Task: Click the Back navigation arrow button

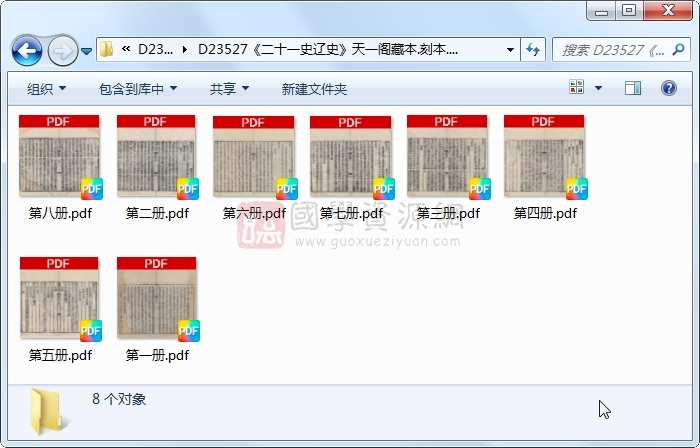Action: (27, 49)
